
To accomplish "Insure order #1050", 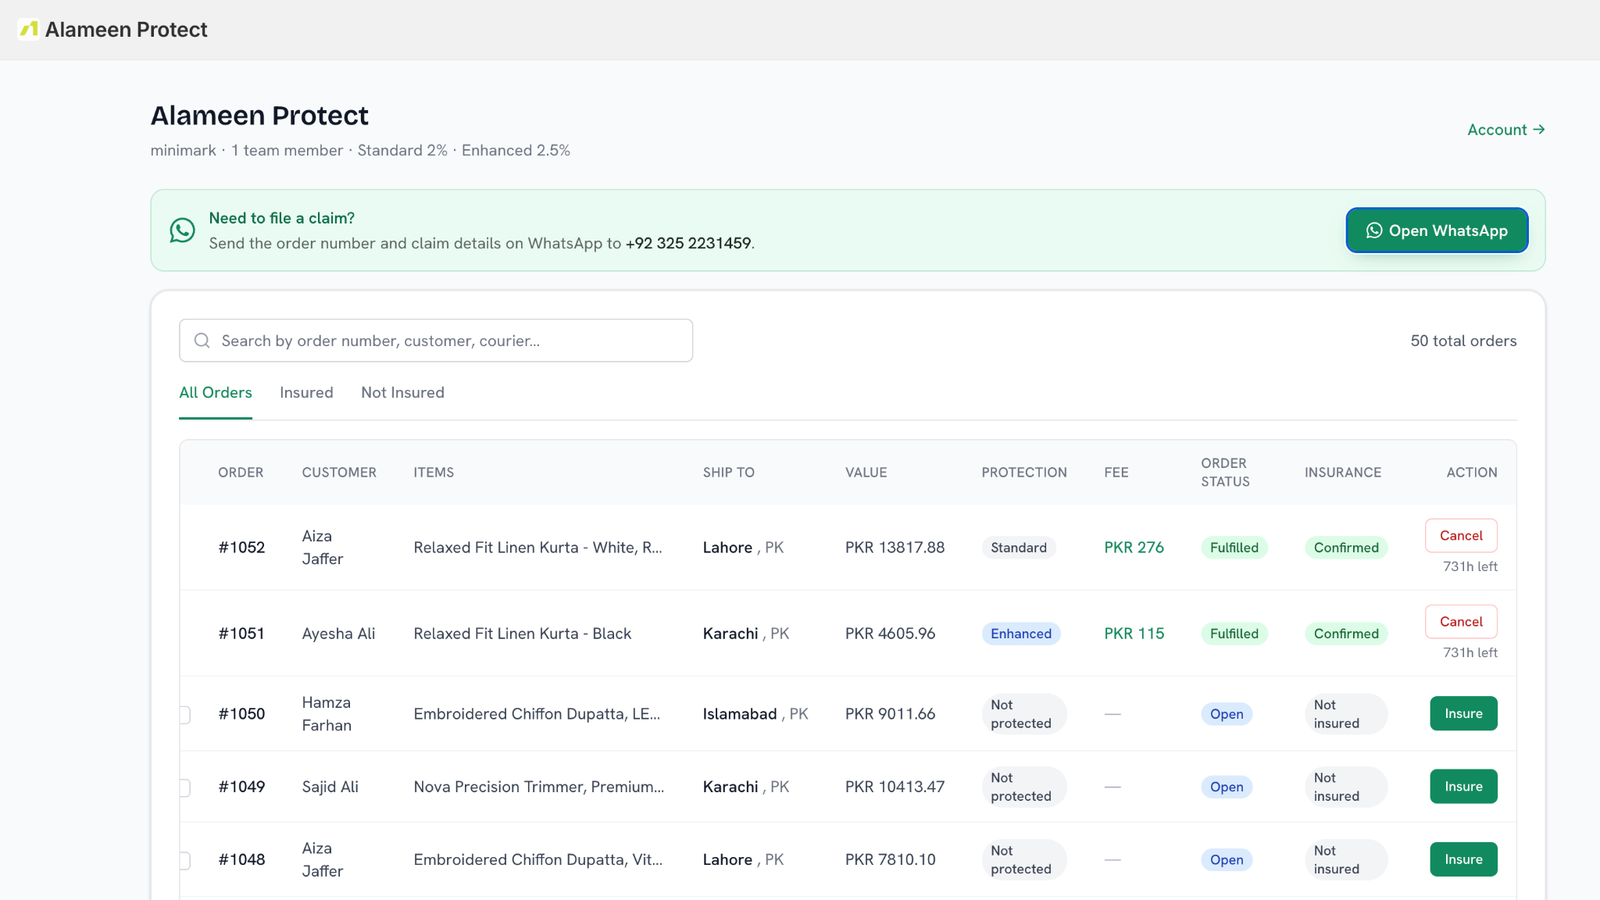I will click(1463, 713).
